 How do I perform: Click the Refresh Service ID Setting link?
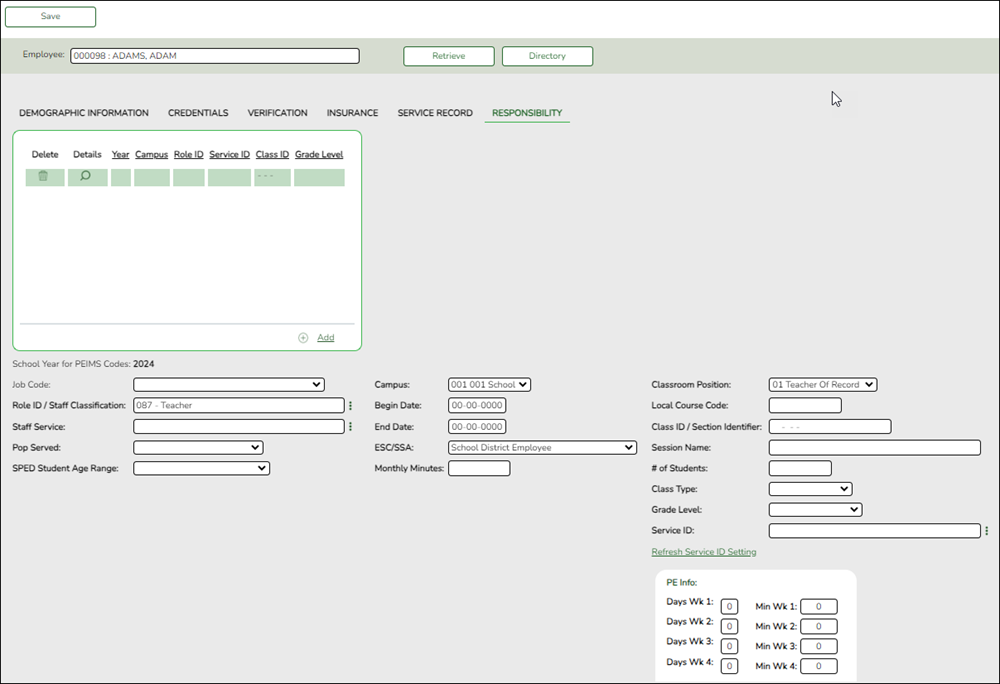(704, 551)
